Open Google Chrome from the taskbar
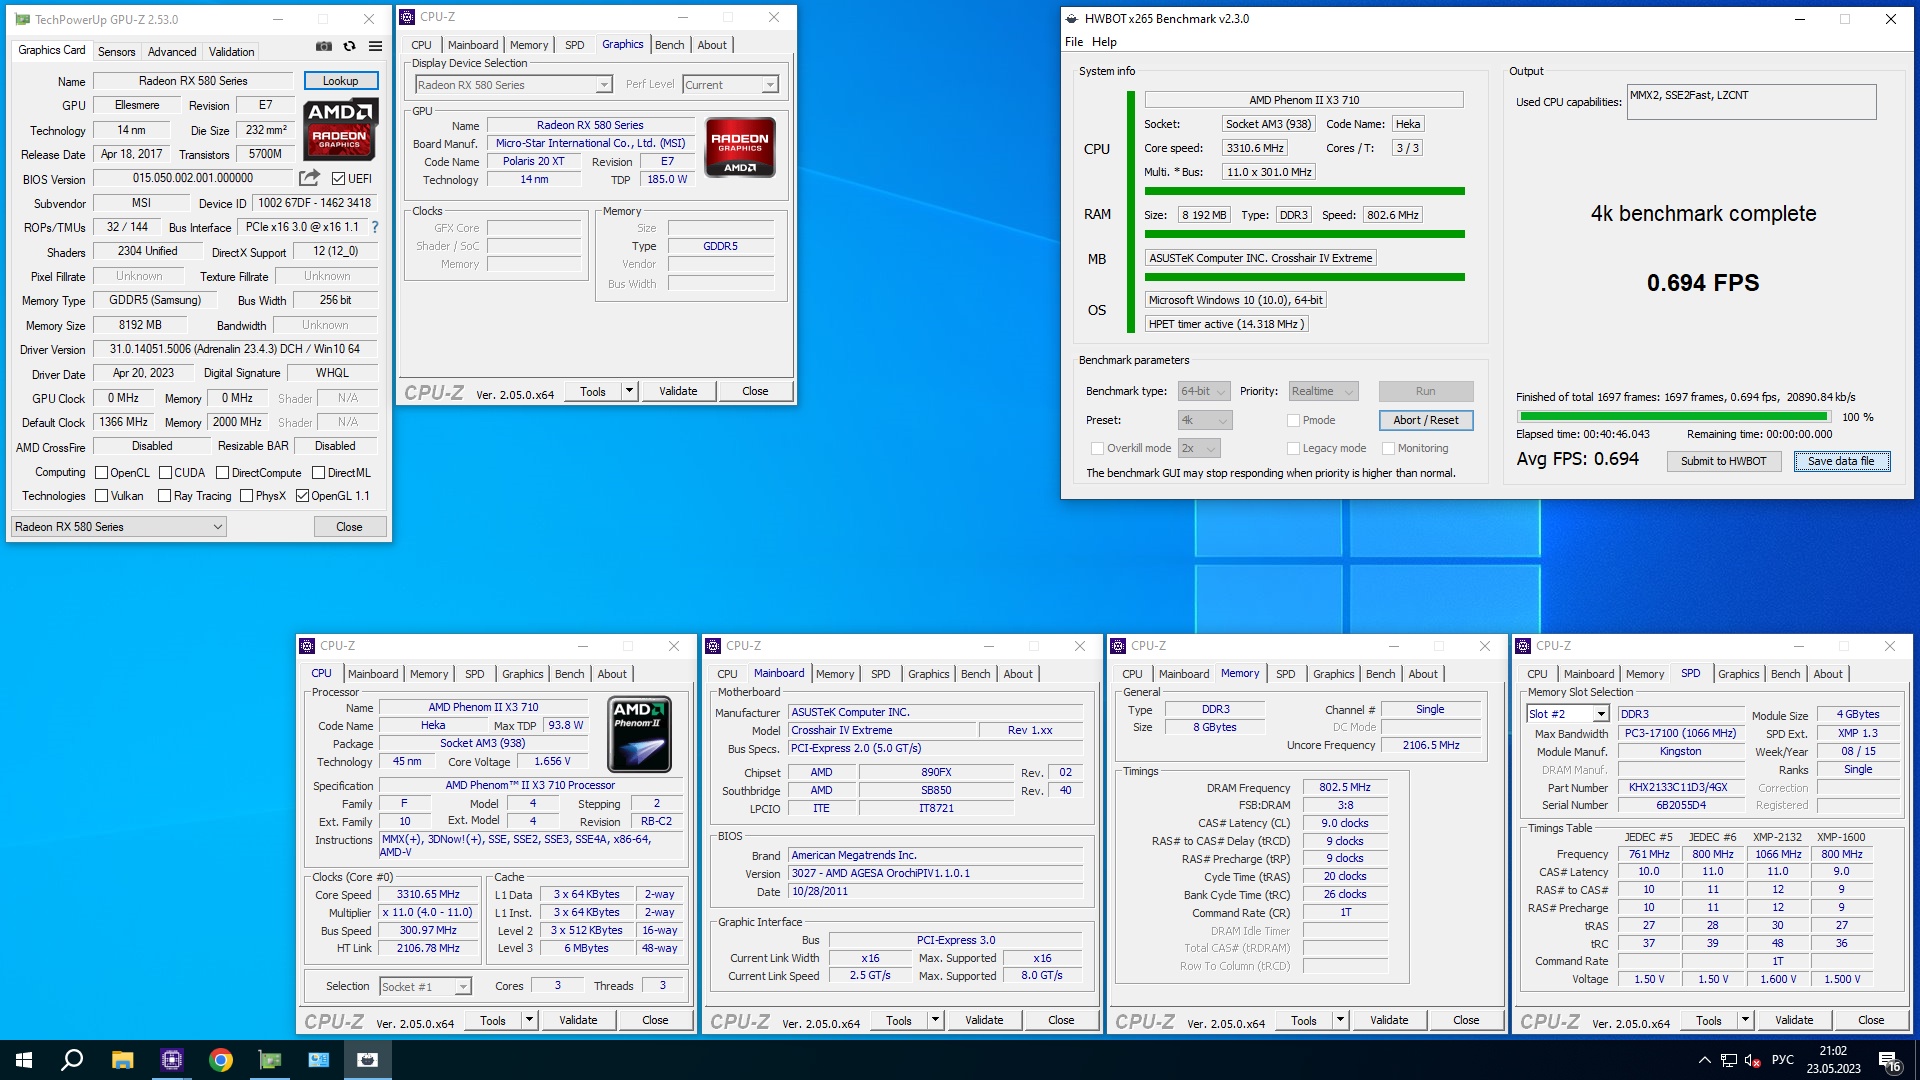The width and height of the screenshot is (1920, 1080). pos(220,1060)
